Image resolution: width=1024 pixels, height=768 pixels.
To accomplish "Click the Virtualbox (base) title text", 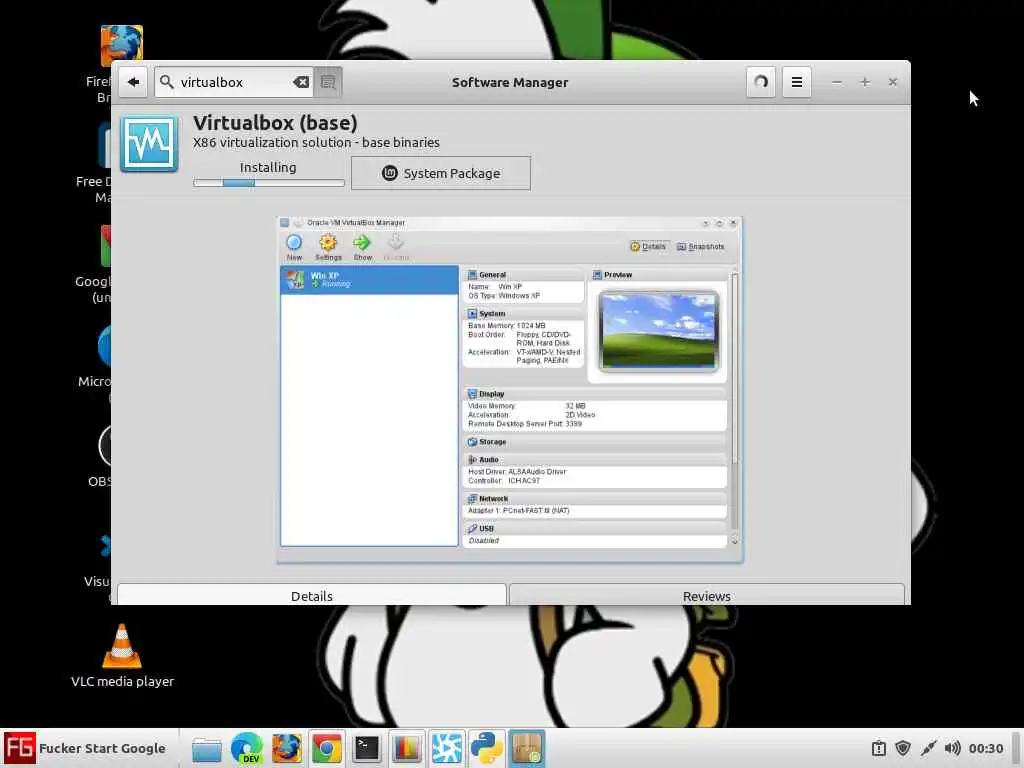I will click(275, 123).
